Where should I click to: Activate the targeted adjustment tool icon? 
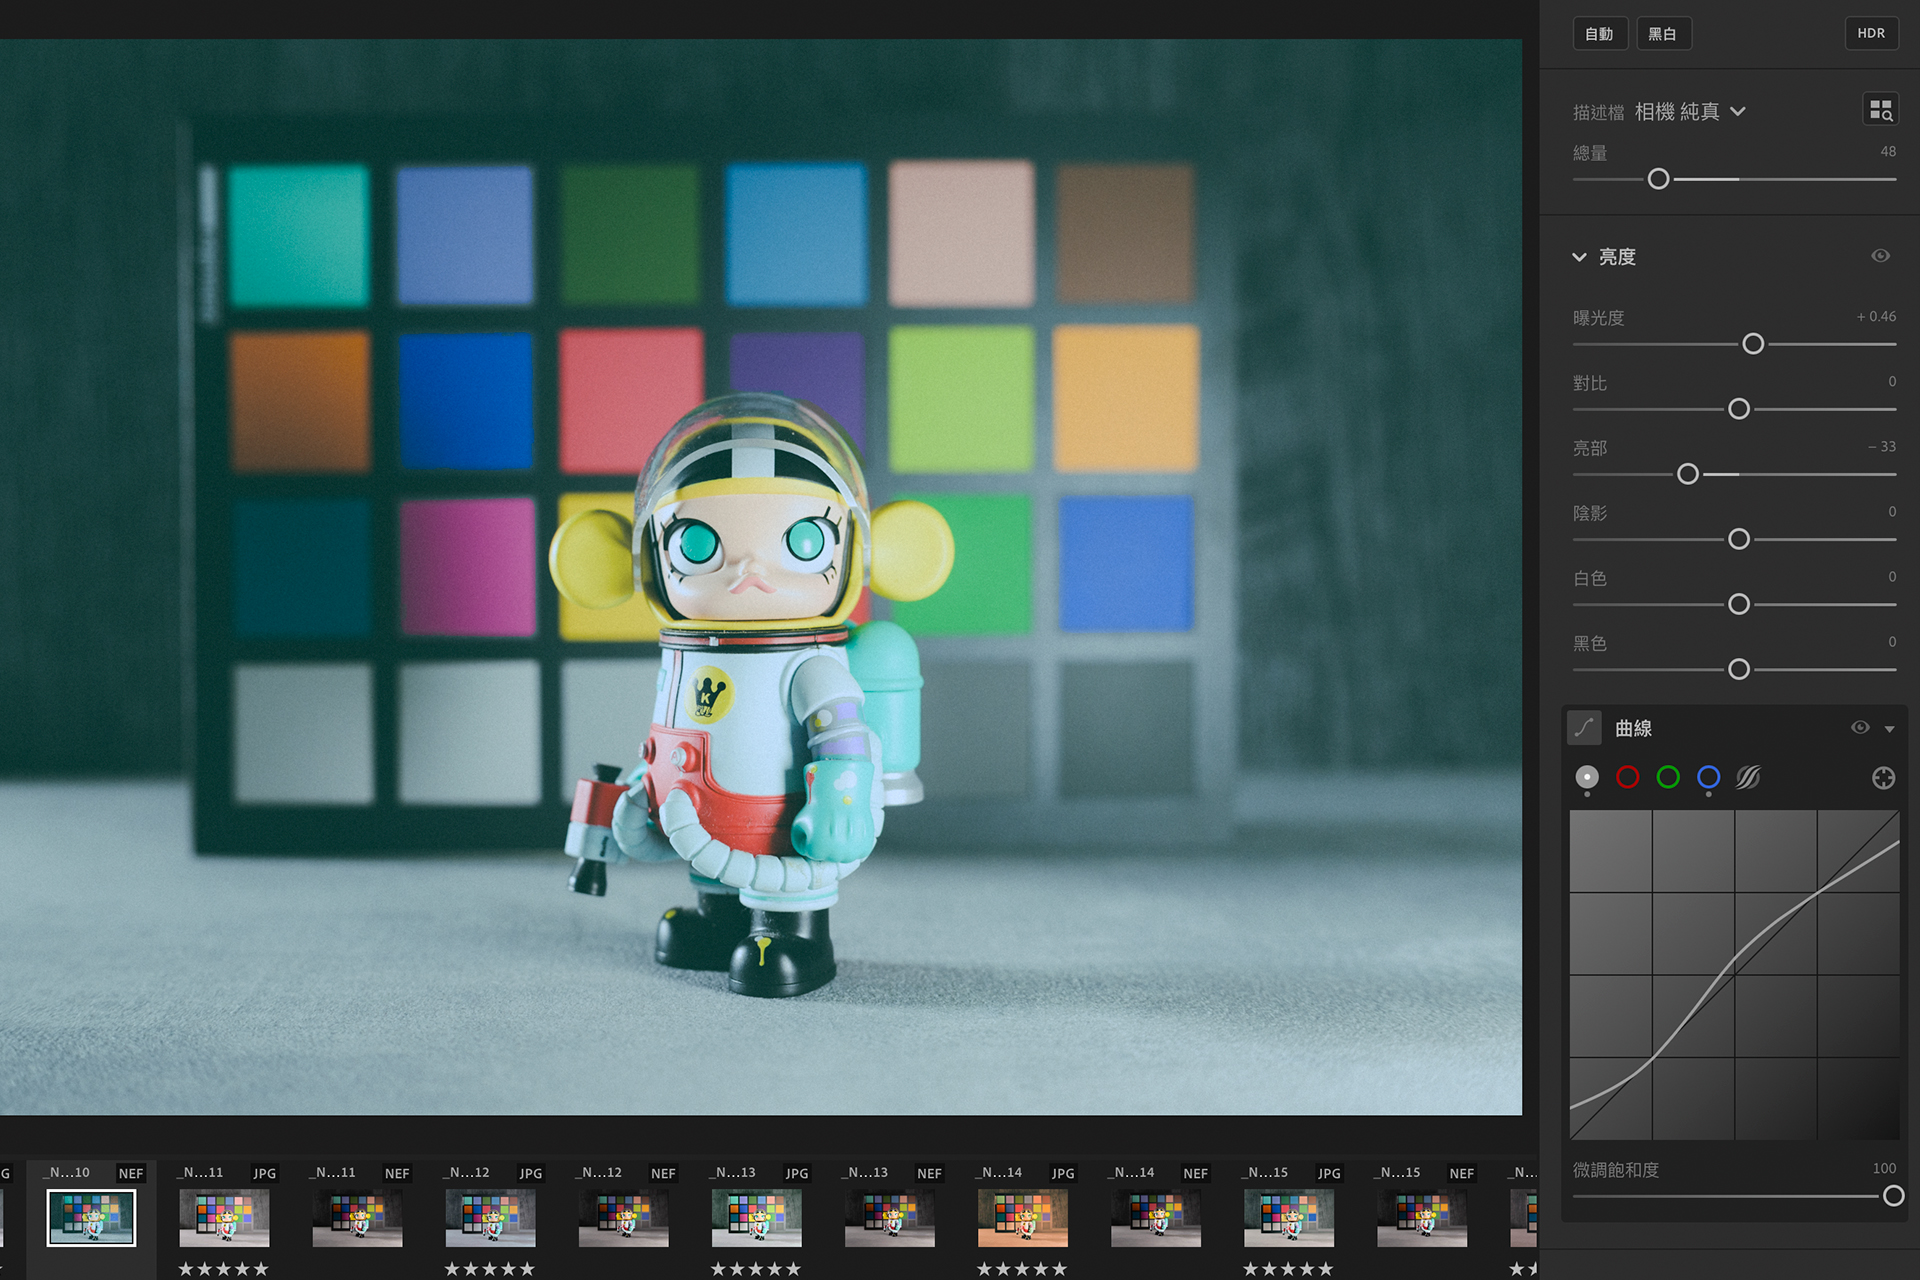(x=1883, y=778)
